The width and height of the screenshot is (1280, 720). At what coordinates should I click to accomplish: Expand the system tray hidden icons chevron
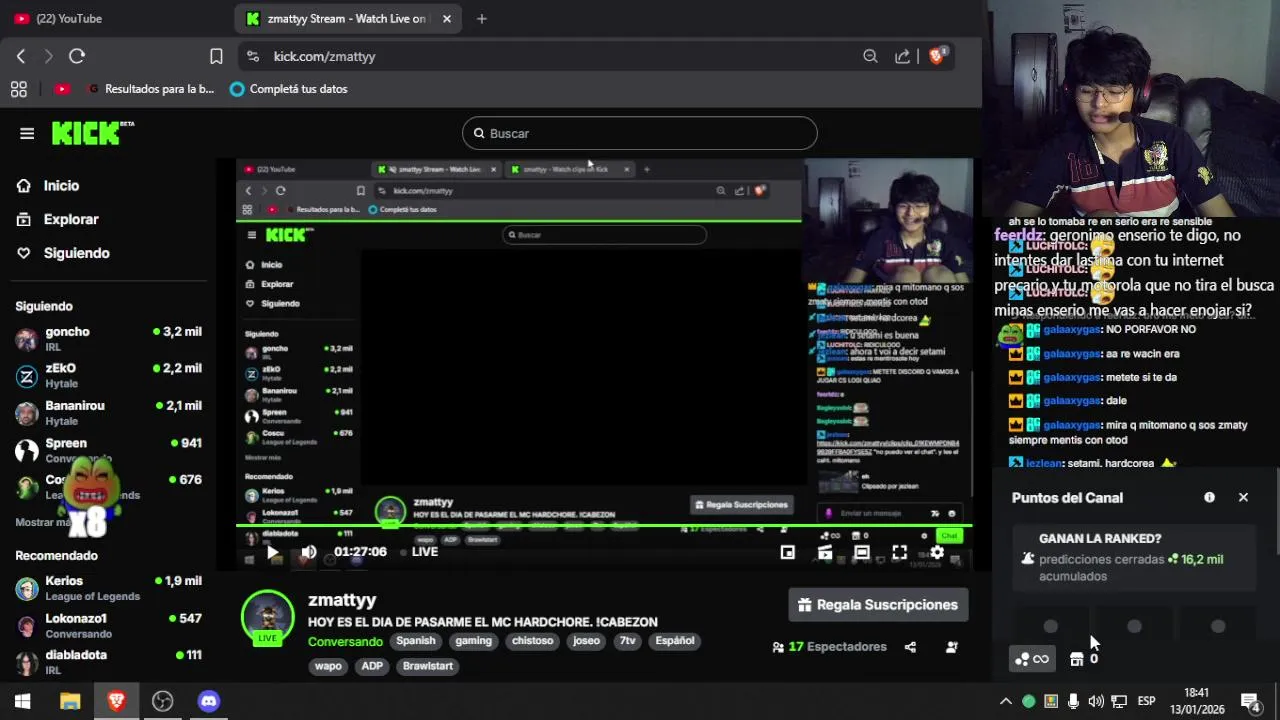coord(1005,701)
